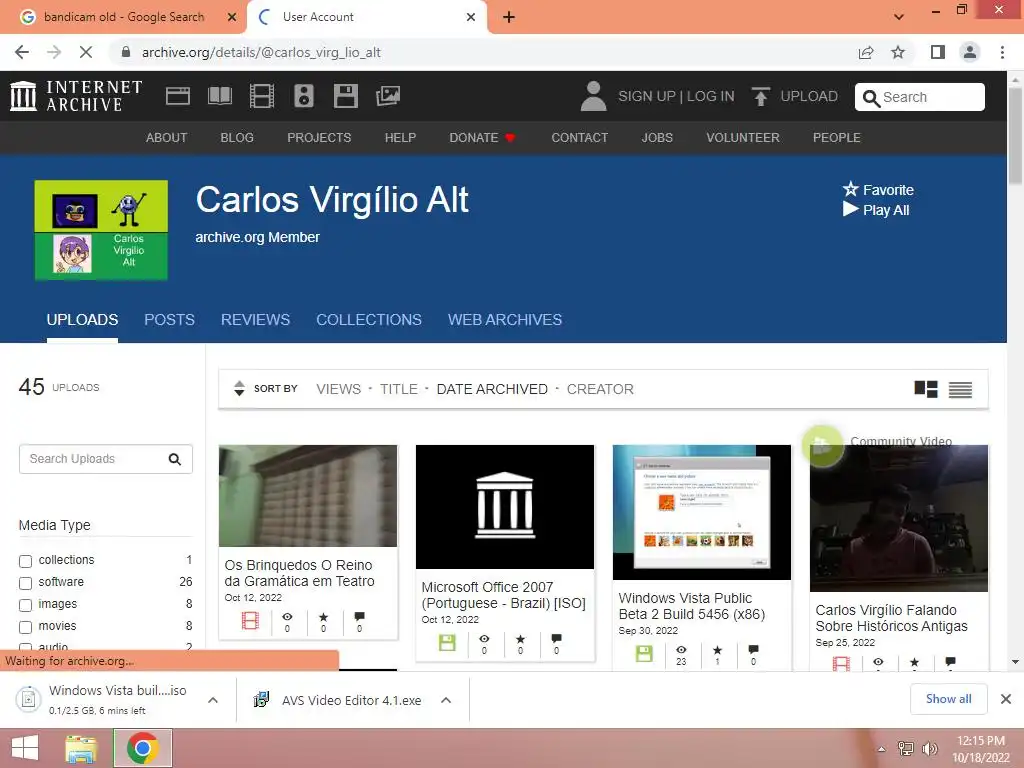Image resolution: width=1024 pixels, height=768 pixels.
Task: Check the collections media type checkbox
Action: click(x=25, y=561)
